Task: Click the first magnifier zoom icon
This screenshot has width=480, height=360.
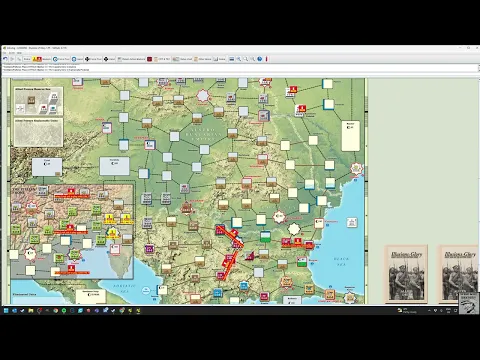Action: [239, 59]
